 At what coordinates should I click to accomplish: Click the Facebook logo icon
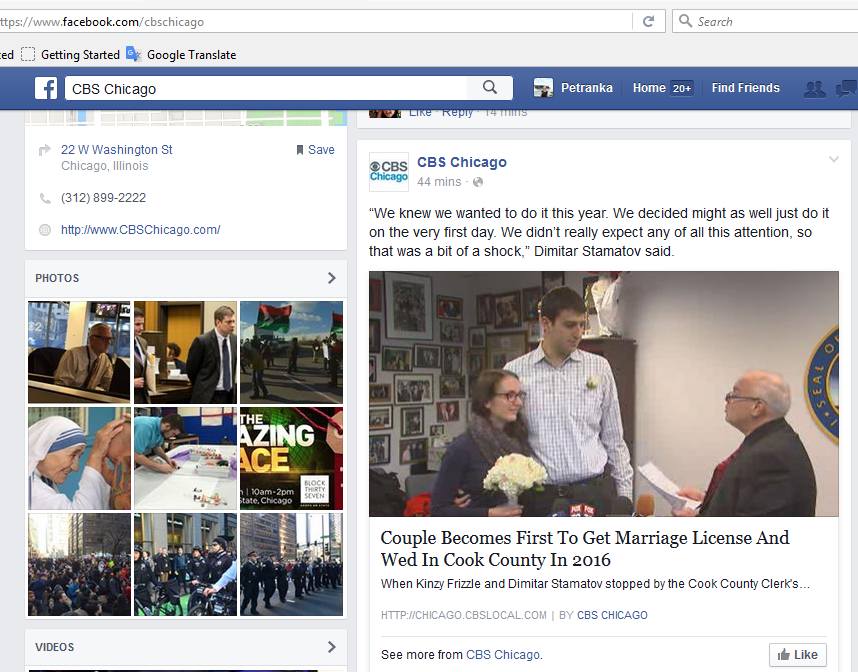pos(46,88)
